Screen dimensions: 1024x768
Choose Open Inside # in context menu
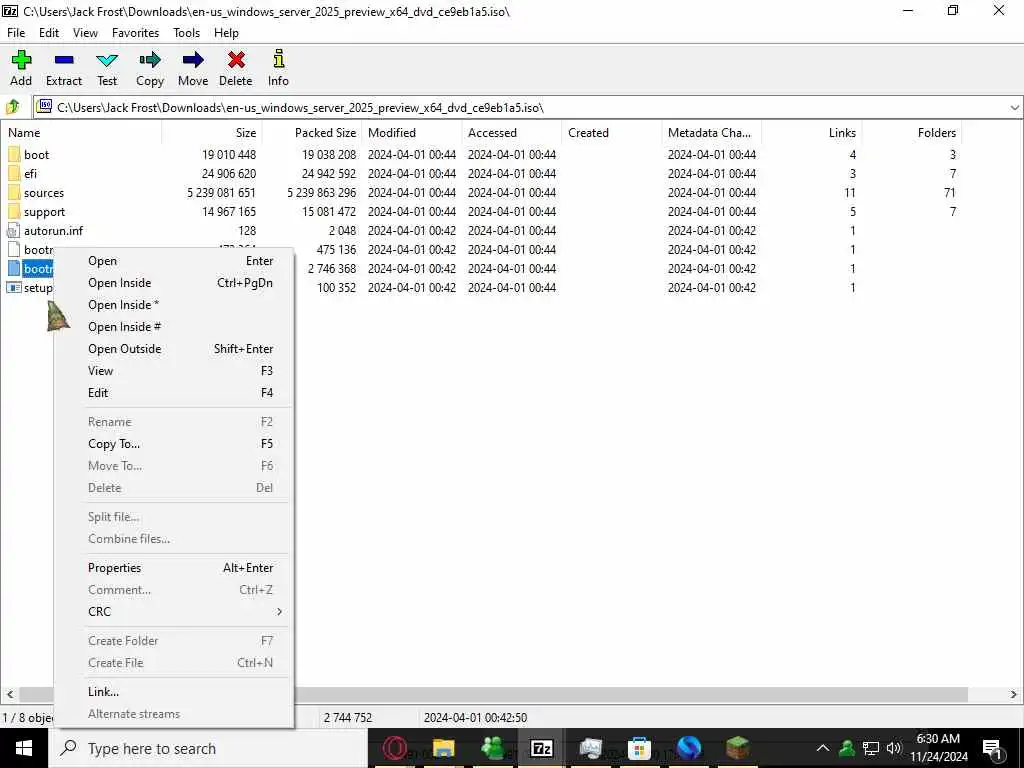pyautogui.click(x=174, y=327)
